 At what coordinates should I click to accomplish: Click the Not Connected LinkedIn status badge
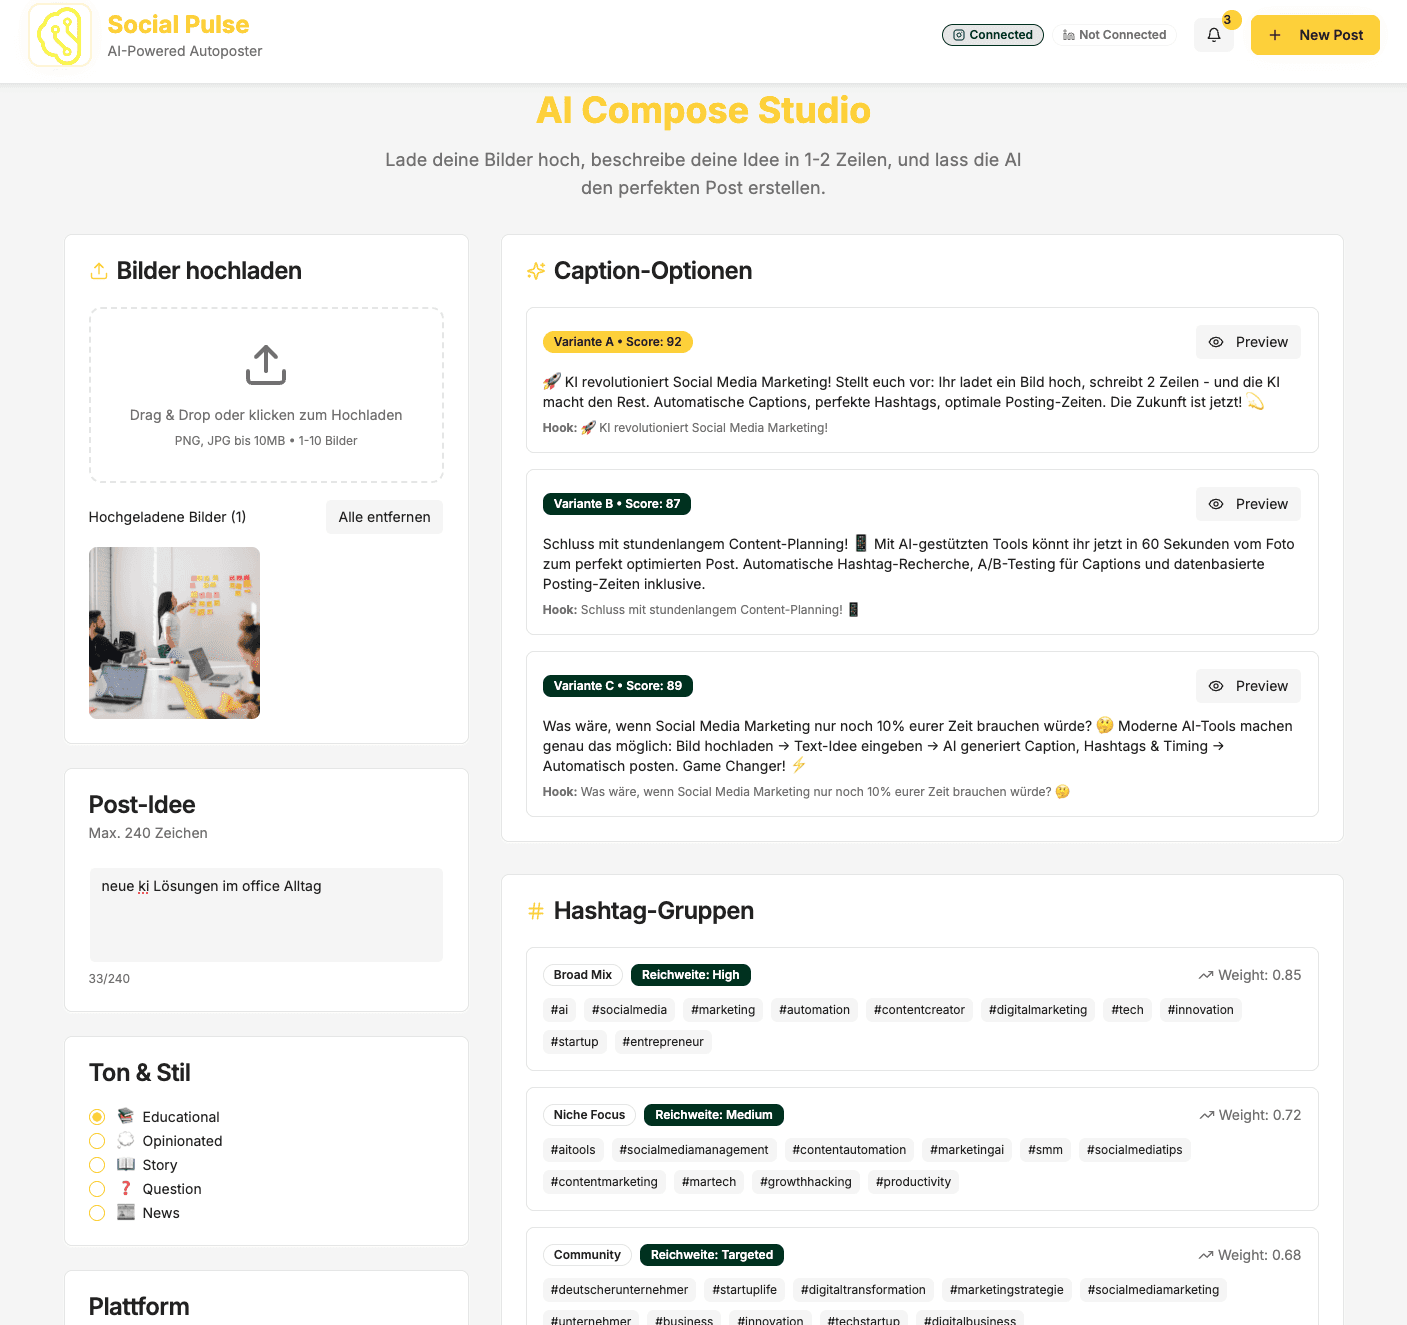pos(1114,35)
